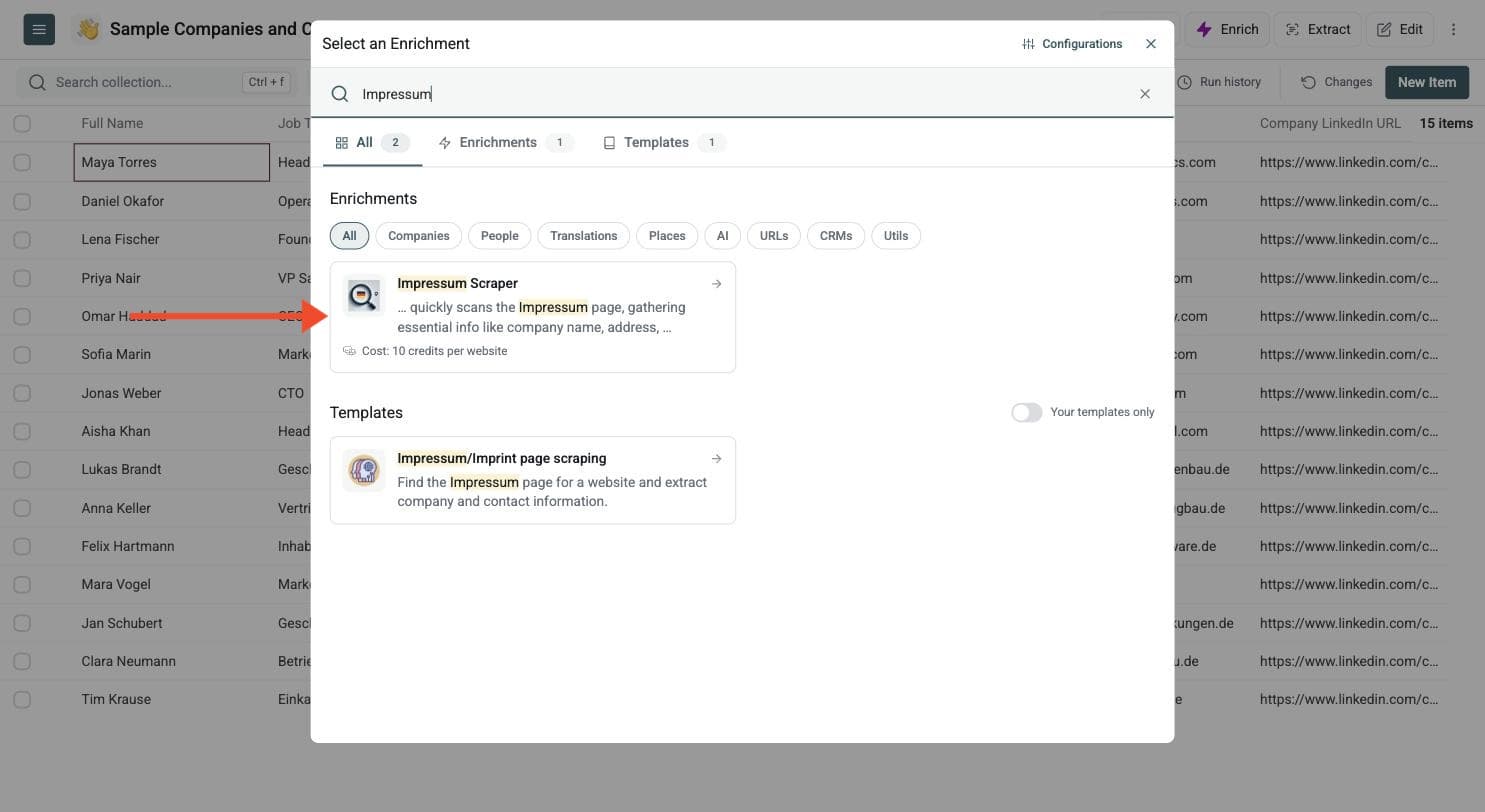Click the waving hand collection emoji icon
Image resolution: width=1485 pixels, height=812 pixels.
88,29
